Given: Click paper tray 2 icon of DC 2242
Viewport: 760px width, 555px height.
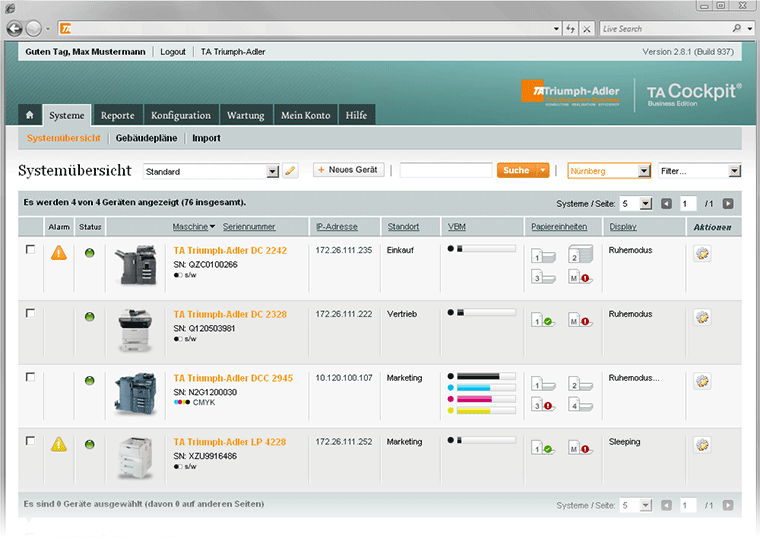Looking at the screenshot, I should pyautogui.click(x=581, y=254).
